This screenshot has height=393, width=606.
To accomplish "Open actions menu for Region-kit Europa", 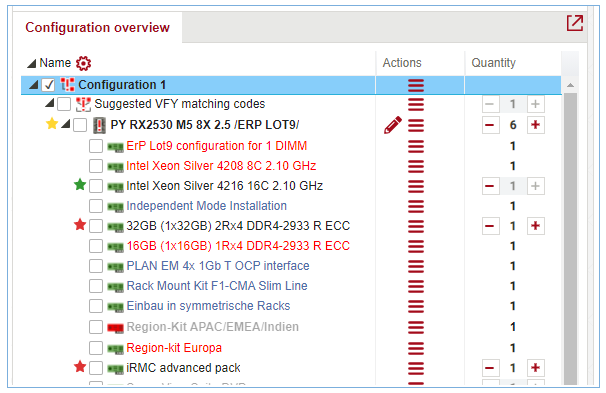I will pos(416,348).
